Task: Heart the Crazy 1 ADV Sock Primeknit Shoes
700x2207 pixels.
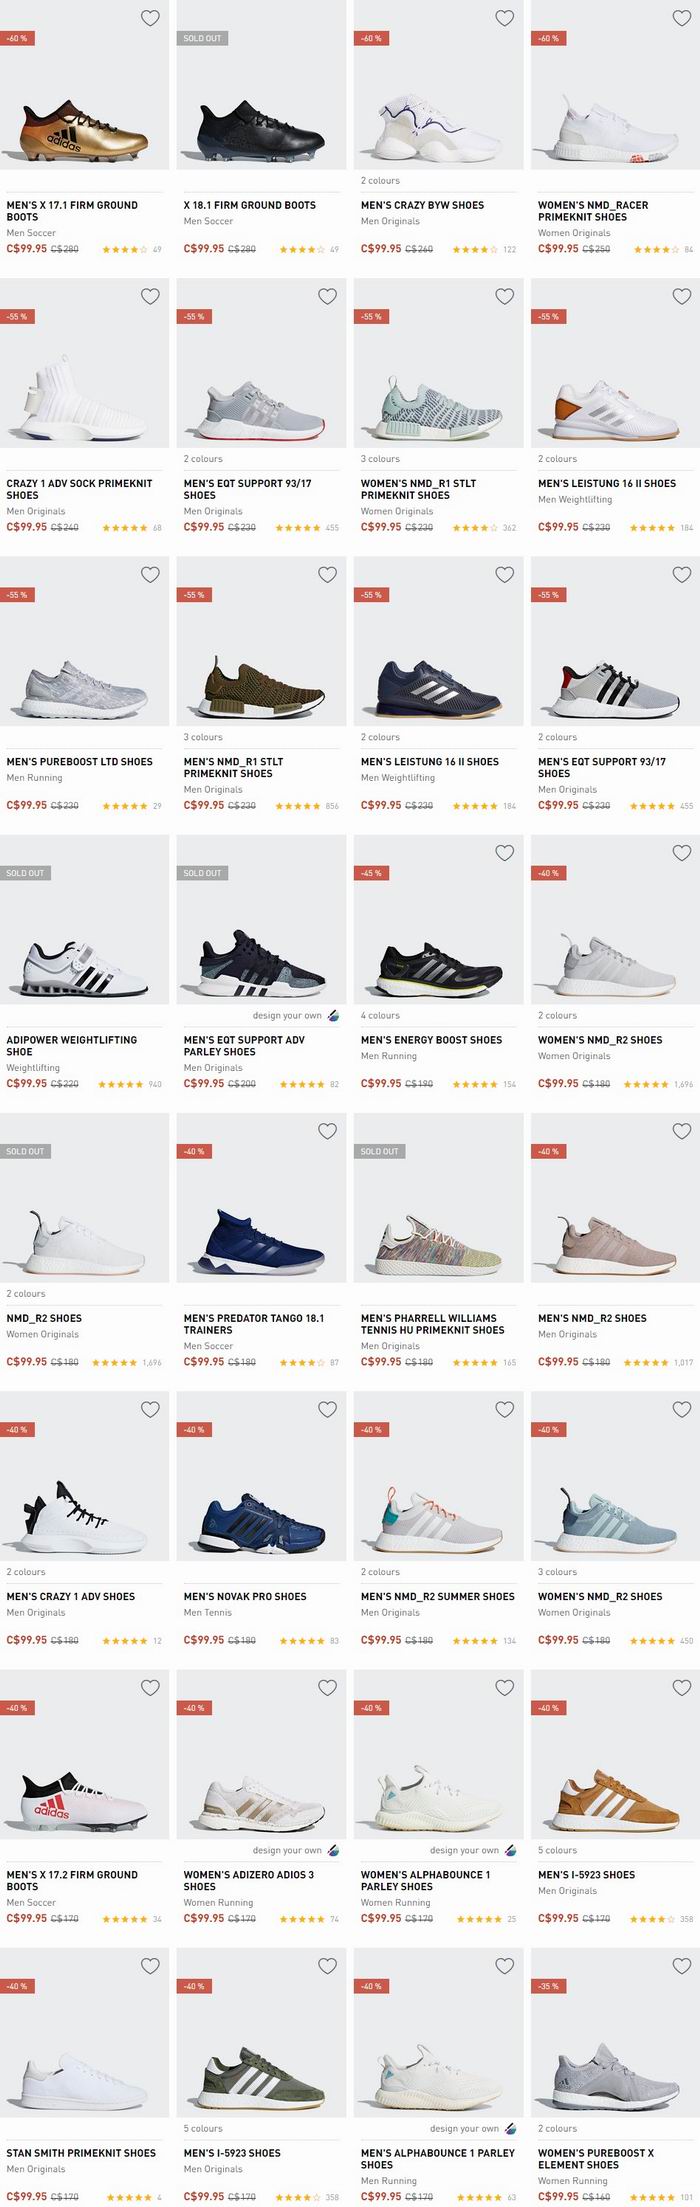Action: [x=150, y=296]
